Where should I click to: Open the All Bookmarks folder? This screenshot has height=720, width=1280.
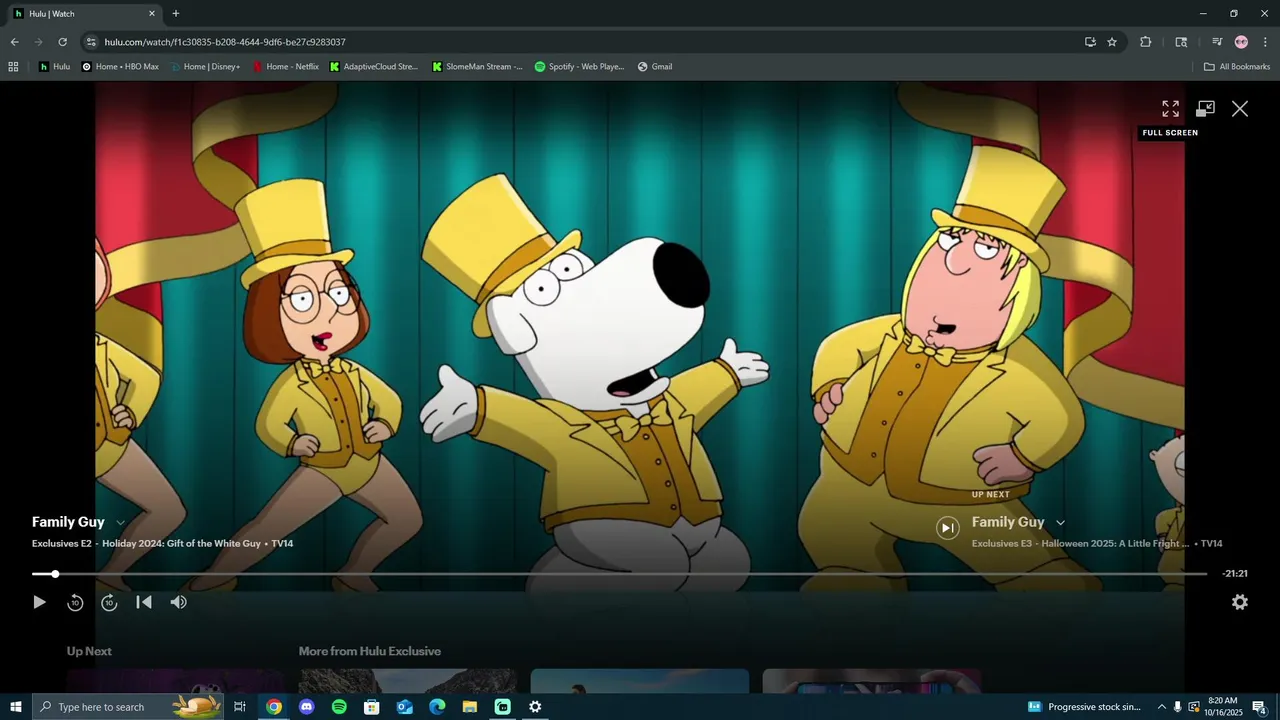tap(1237, 67)
